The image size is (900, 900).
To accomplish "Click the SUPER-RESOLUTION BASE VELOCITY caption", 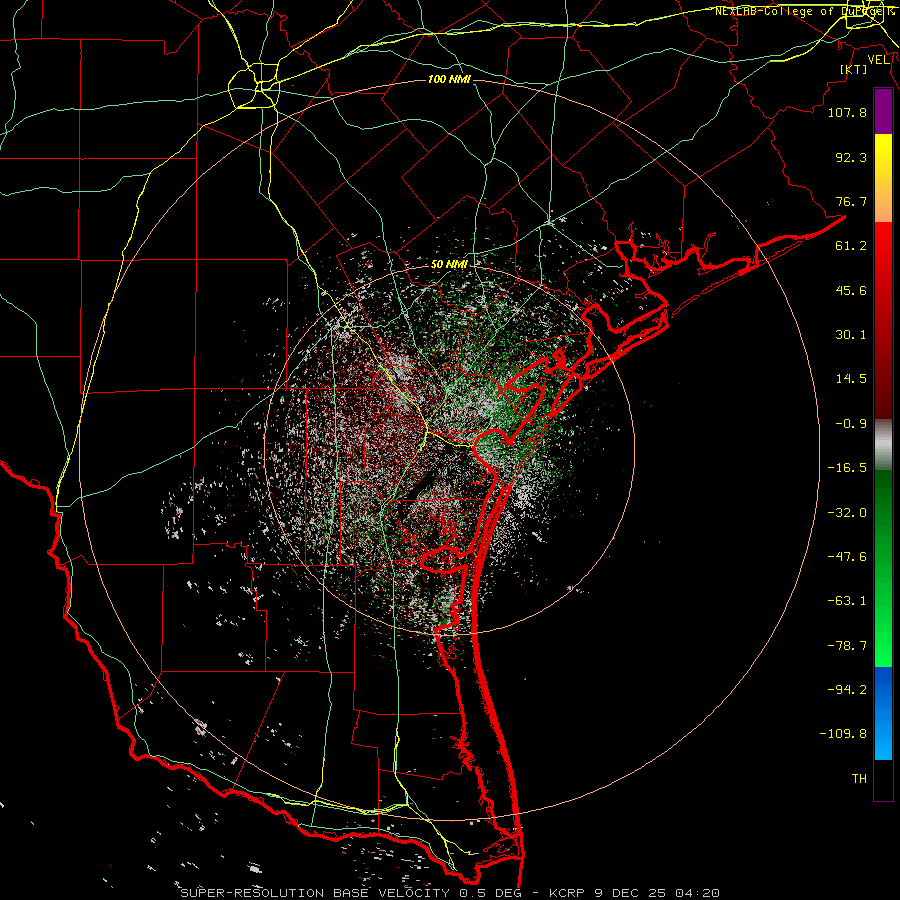I will 315,893.
